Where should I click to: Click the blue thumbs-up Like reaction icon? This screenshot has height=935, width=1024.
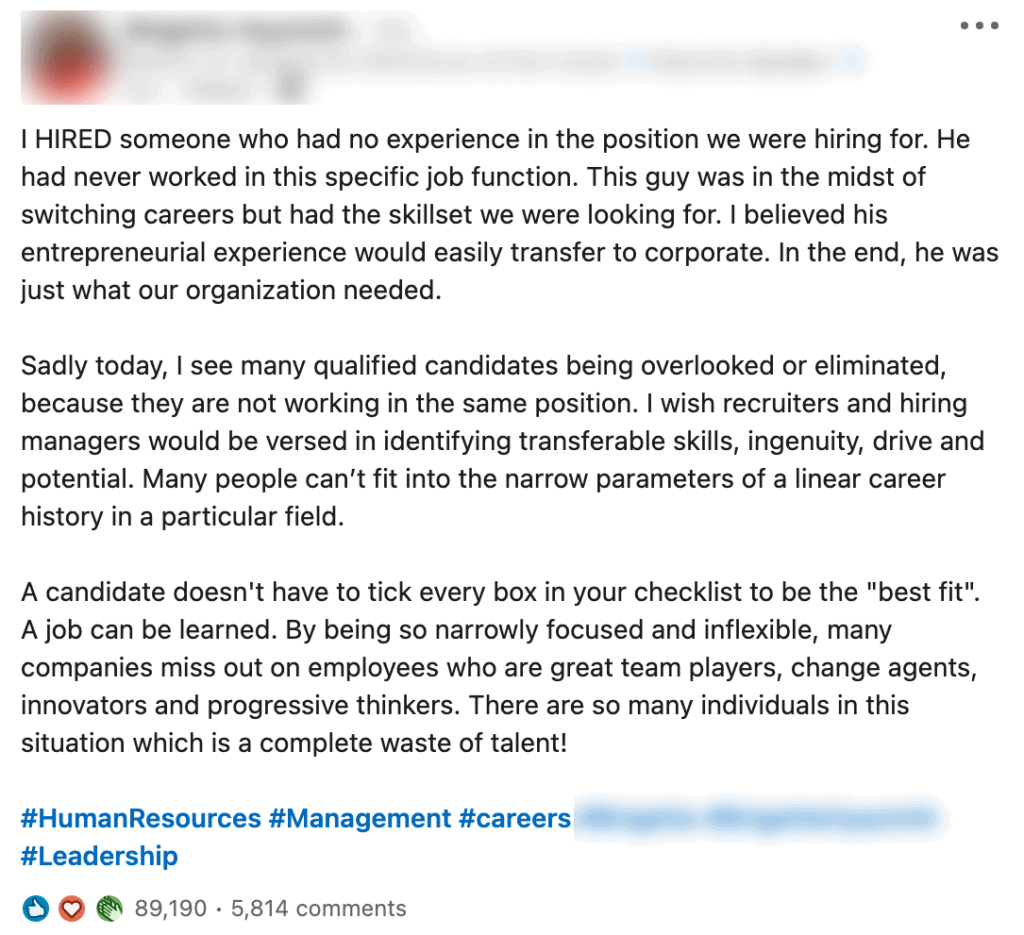point(37,909)
